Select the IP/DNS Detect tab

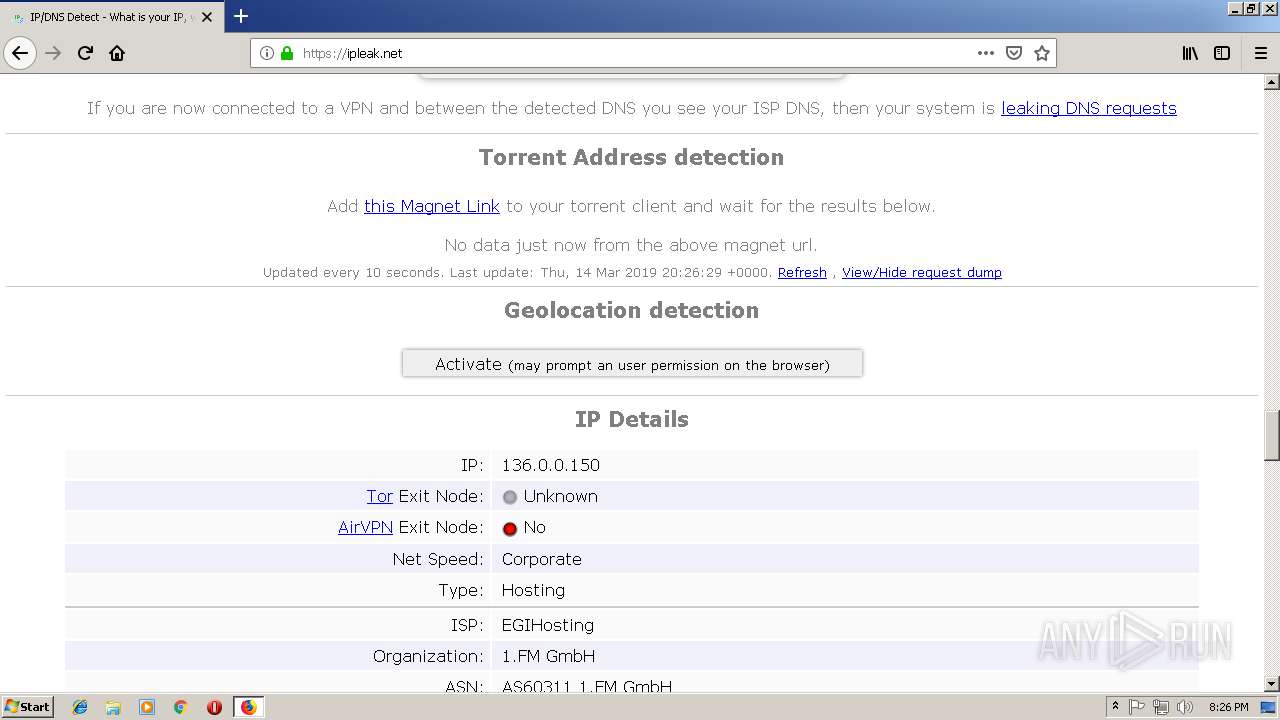click(110, 17)
